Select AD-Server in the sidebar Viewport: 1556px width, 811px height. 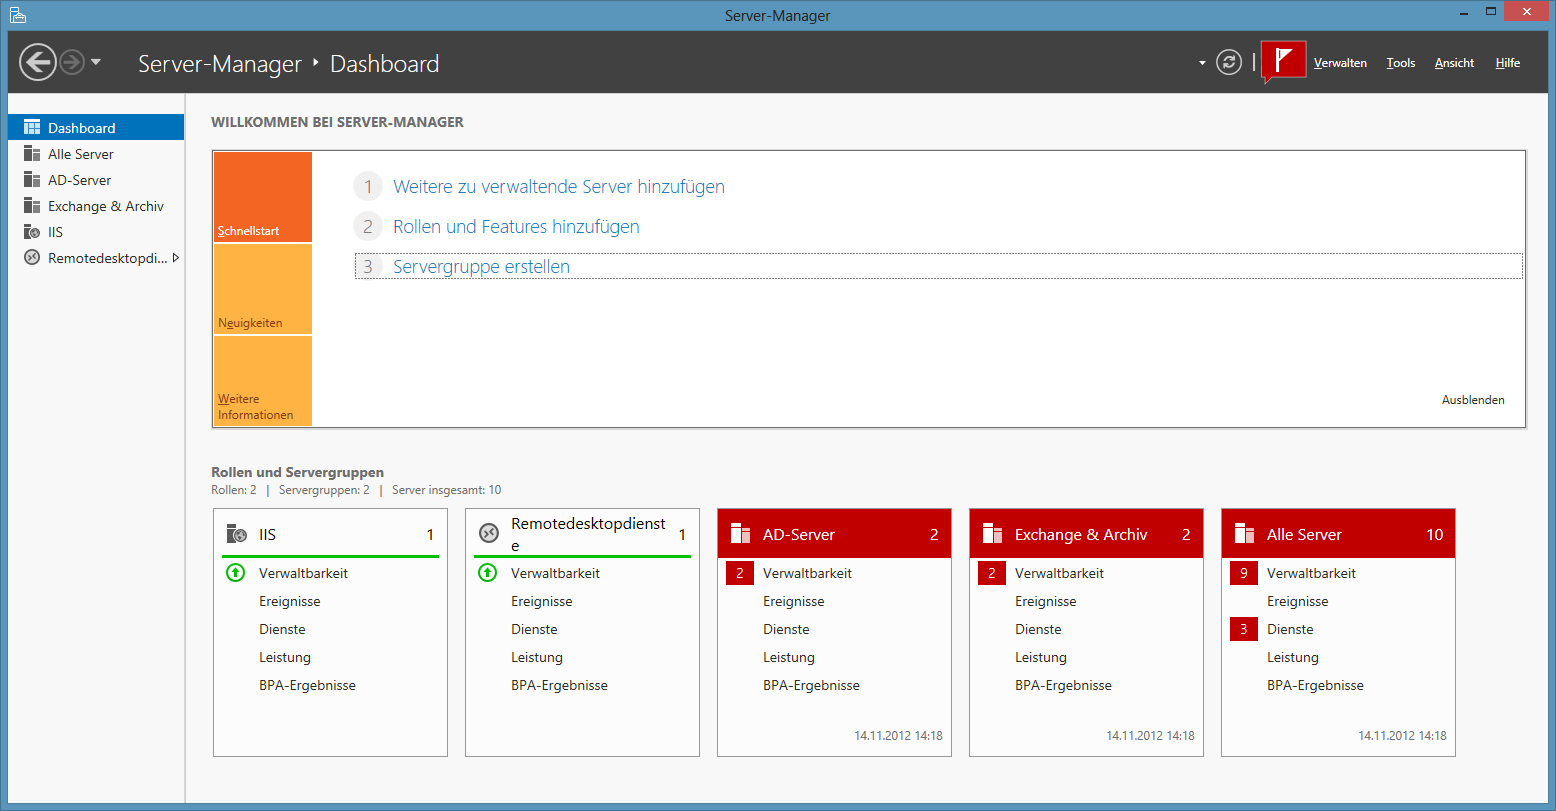96,180
